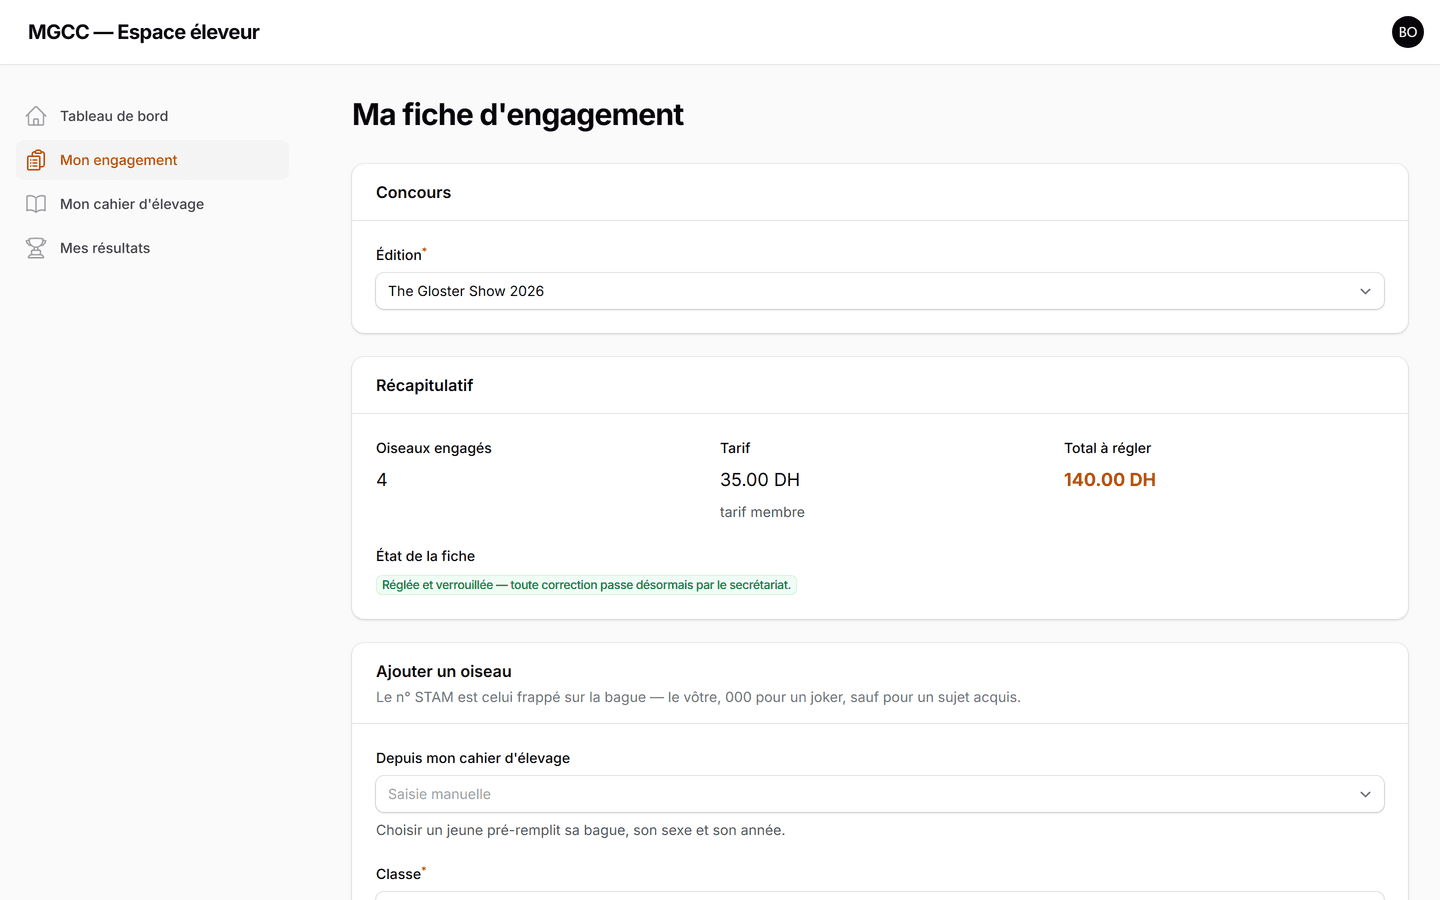The image size is (1440, 900).
Task: Go to Tableau de bord
Action: [x=152, y=116]
